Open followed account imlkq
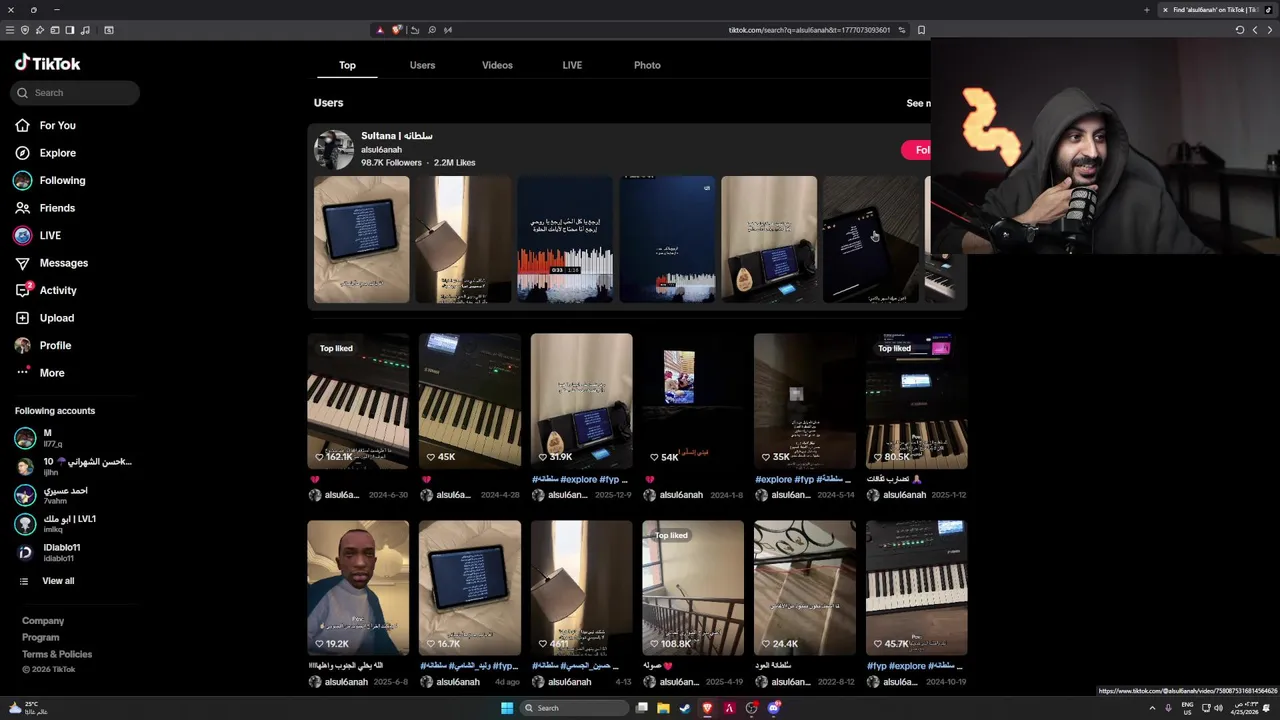1280x720 pixels. click(55, 524)
